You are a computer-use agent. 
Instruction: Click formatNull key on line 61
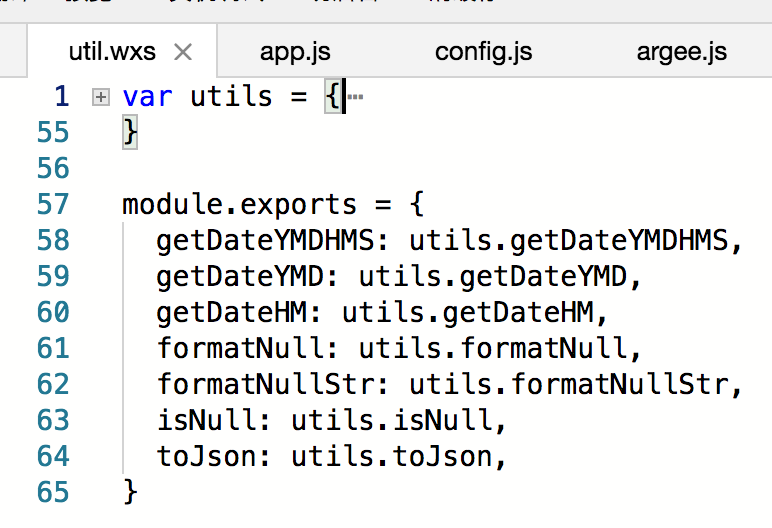point(239,349)
